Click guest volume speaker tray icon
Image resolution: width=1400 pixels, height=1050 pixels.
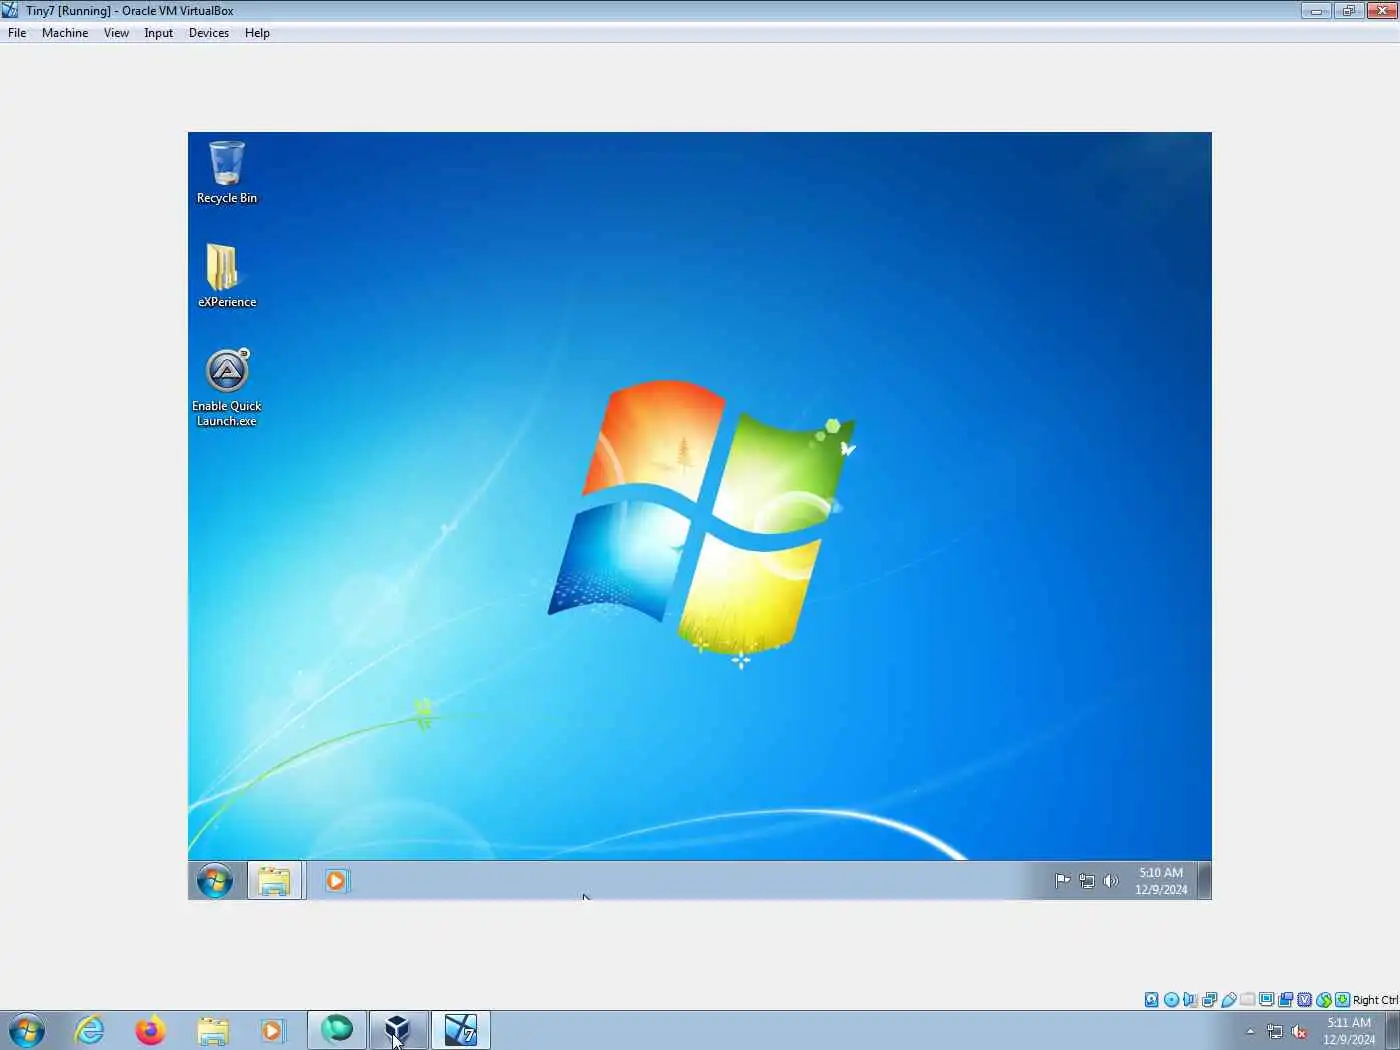pyautogui.click(x=1110, y=881)
